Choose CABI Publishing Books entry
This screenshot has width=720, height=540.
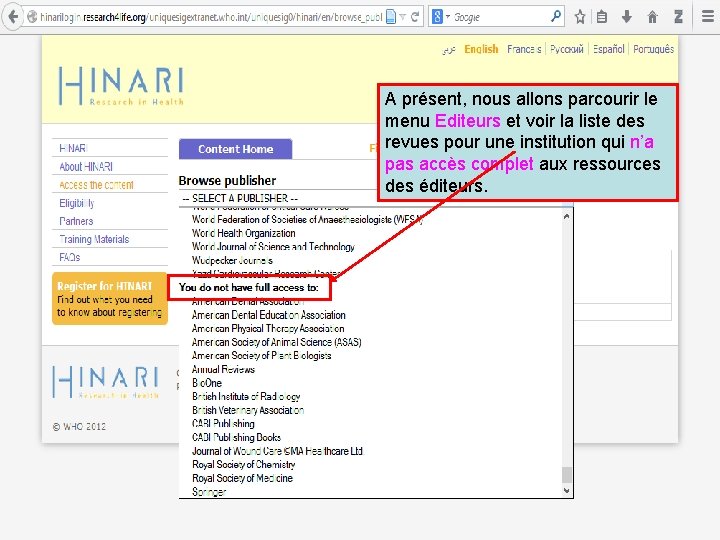click(236, 437)
